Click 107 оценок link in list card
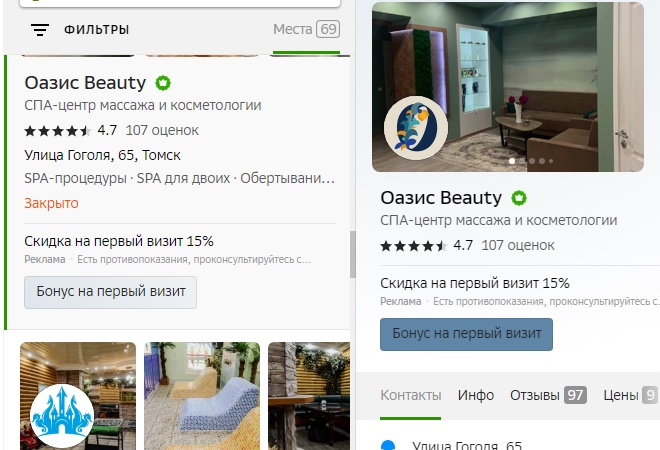This screenshot has width=660, height=450. point(162,130)
